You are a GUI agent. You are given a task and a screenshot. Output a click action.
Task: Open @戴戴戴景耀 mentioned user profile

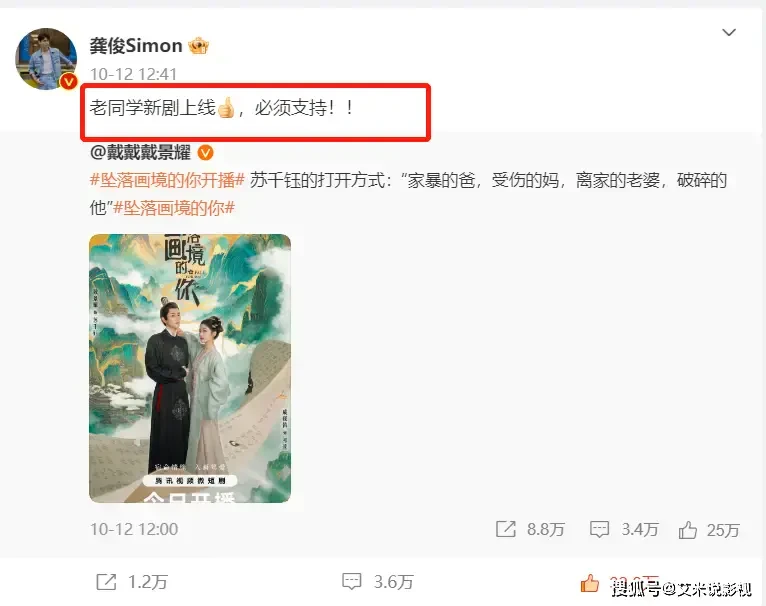pos(140,152)
